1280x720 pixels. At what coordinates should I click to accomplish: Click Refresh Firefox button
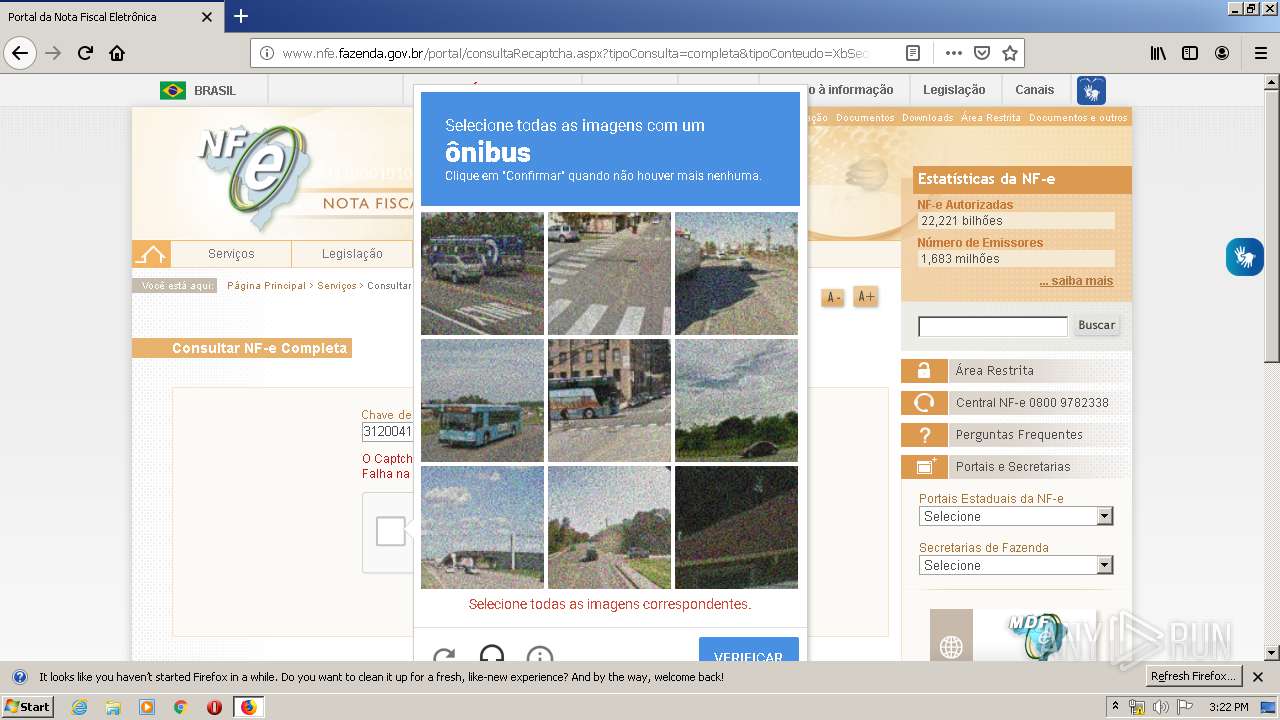(1193, 677)
